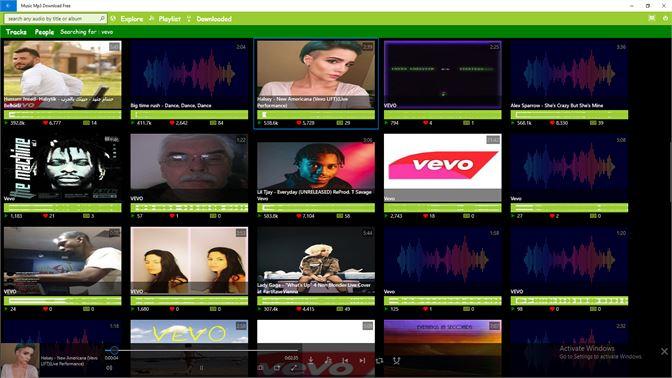Download the current track via player bar
The height and width of the screenshot is (378, 672).
tap(311, 360)
